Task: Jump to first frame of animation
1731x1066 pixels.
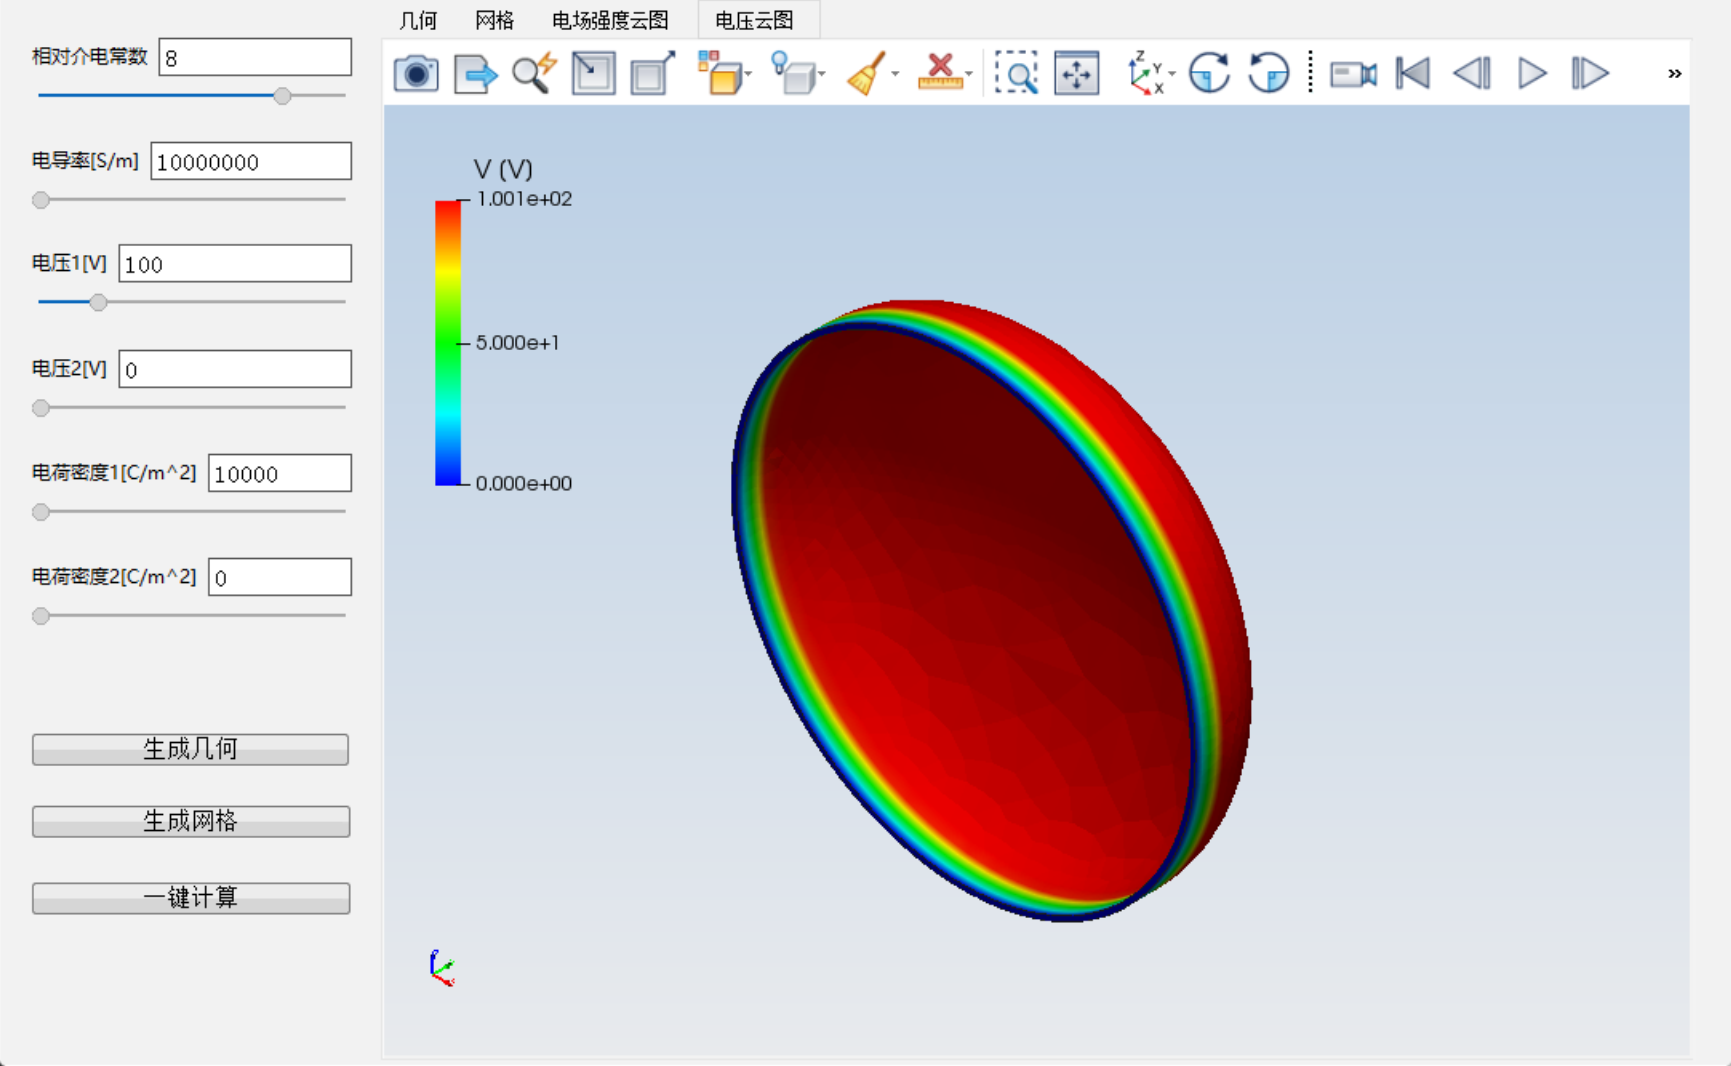Action: pos(1413,74)
